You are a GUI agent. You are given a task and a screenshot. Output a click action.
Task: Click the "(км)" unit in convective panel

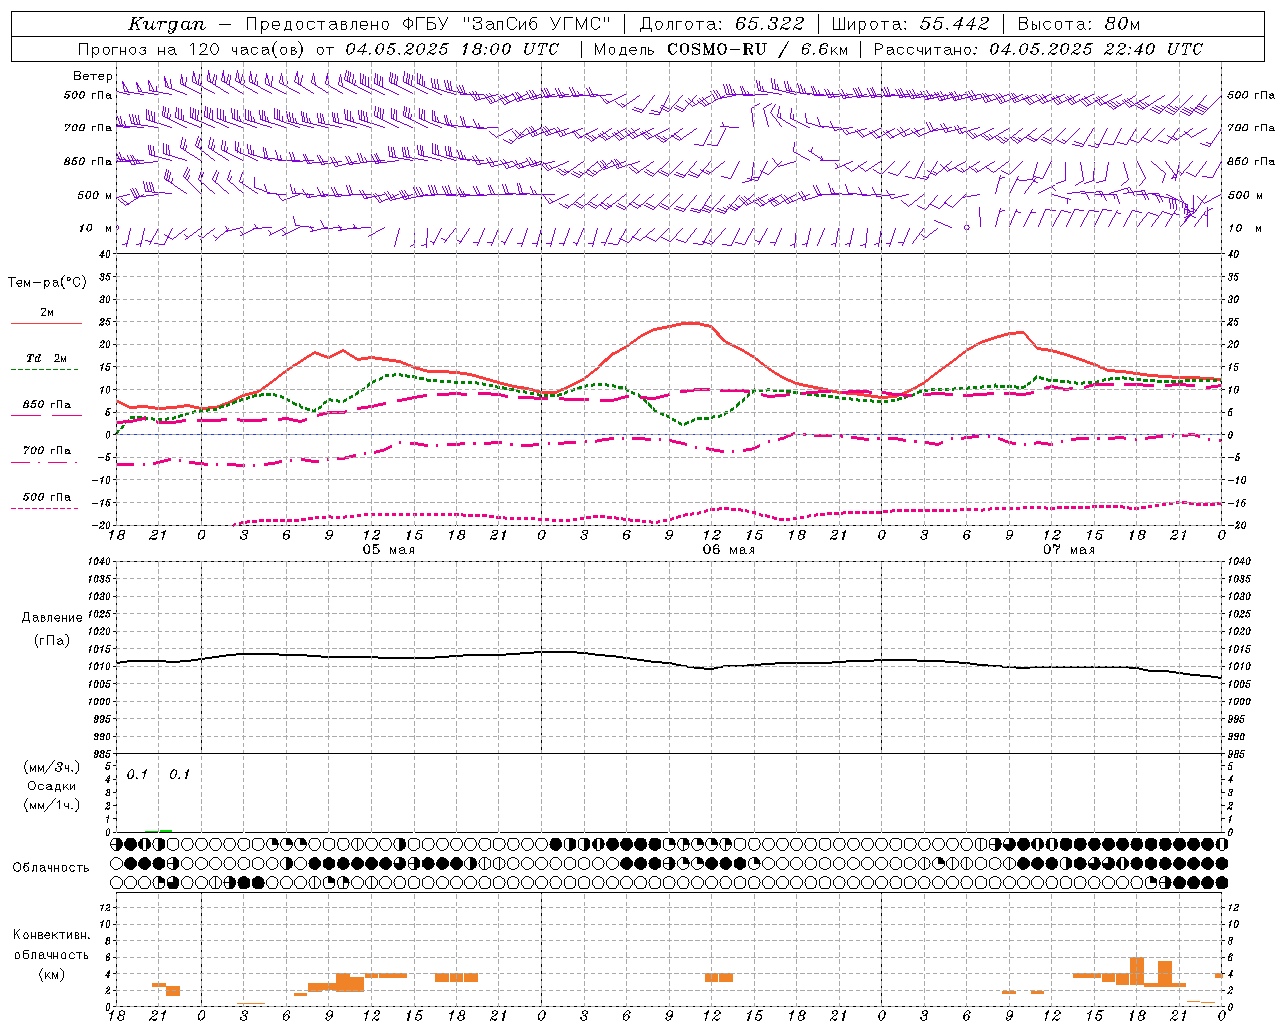coord(51,974)
